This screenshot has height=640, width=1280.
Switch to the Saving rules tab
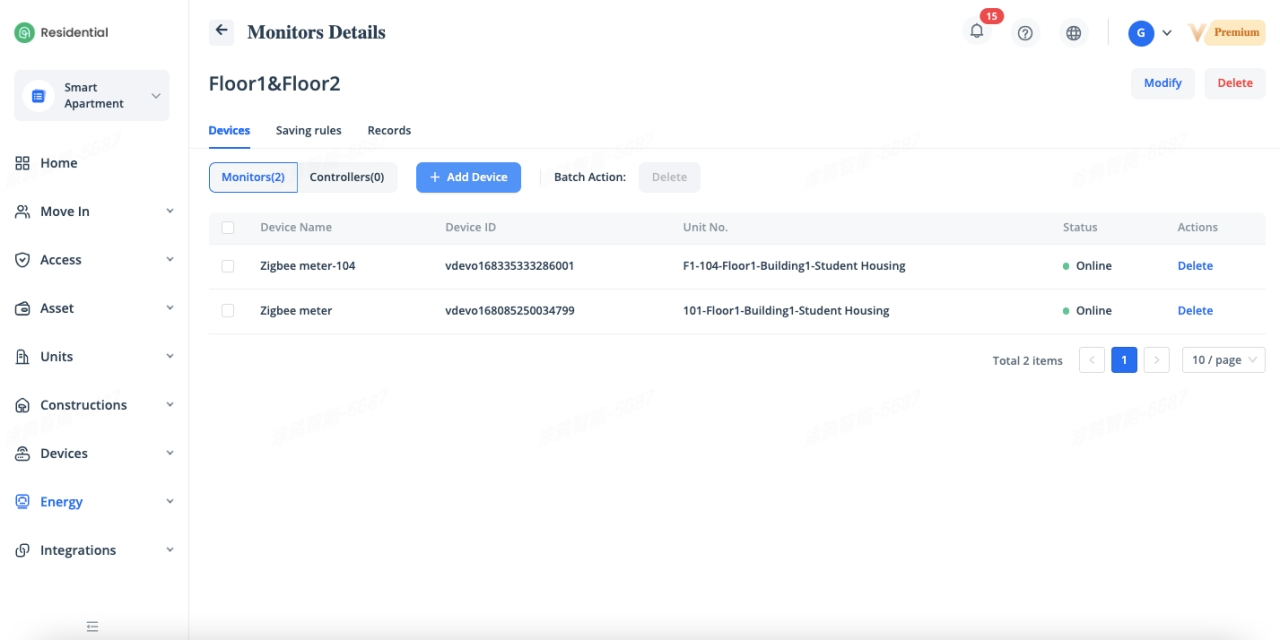(x=308, y=131)
